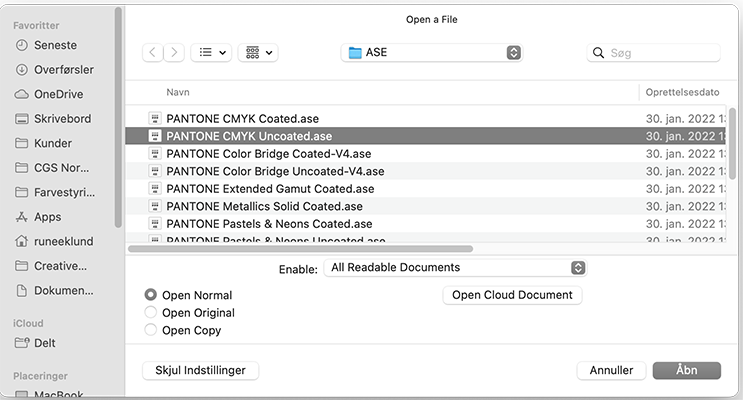Click the horizontal scrollbar of file list
The width and height of the screenshot is (743, 400).
300,249
